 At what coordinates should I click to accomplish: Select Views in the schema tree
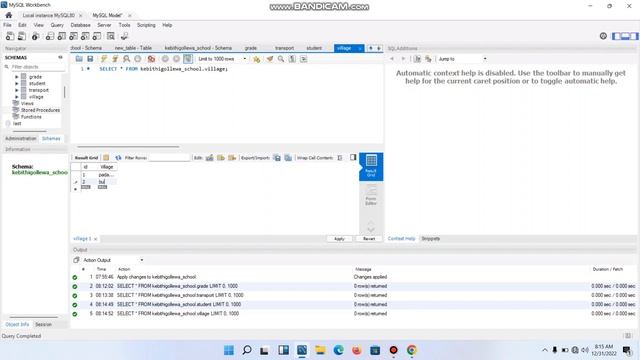click(x=27, y=103)
